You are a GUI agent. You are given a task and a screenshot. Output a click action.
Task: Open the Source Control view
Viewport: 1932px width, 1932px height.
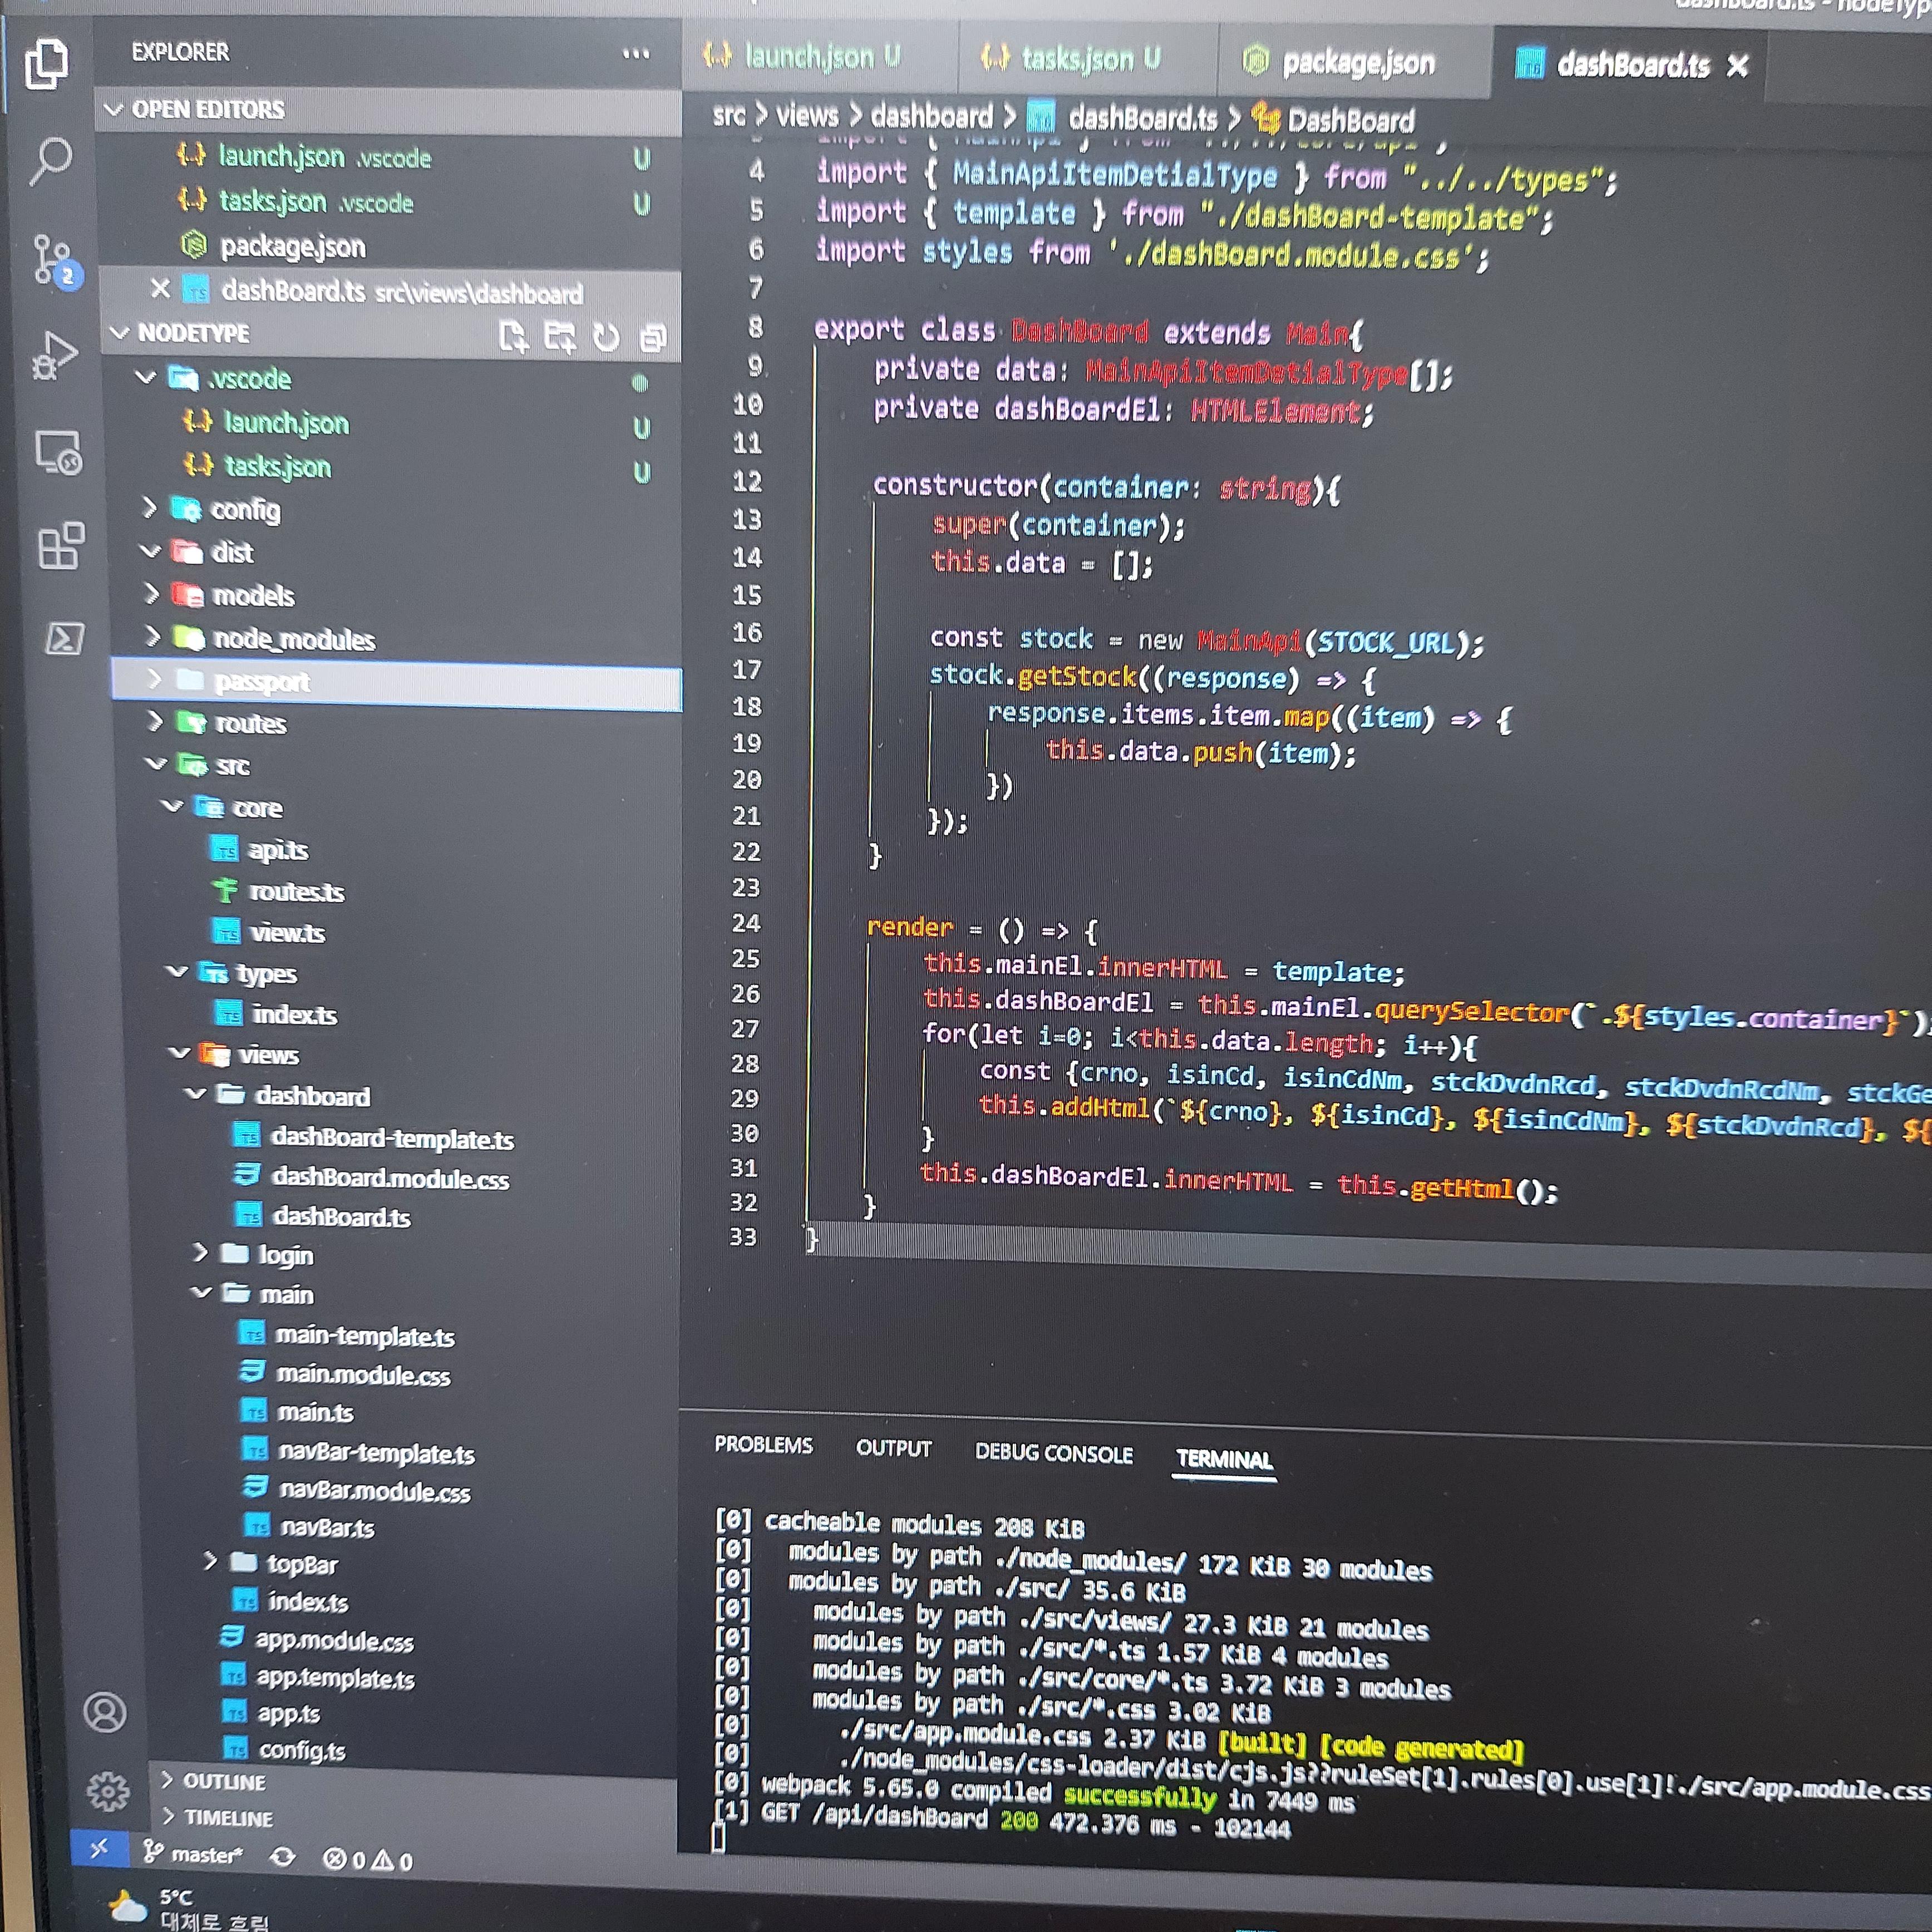click(x=52, y=260)
